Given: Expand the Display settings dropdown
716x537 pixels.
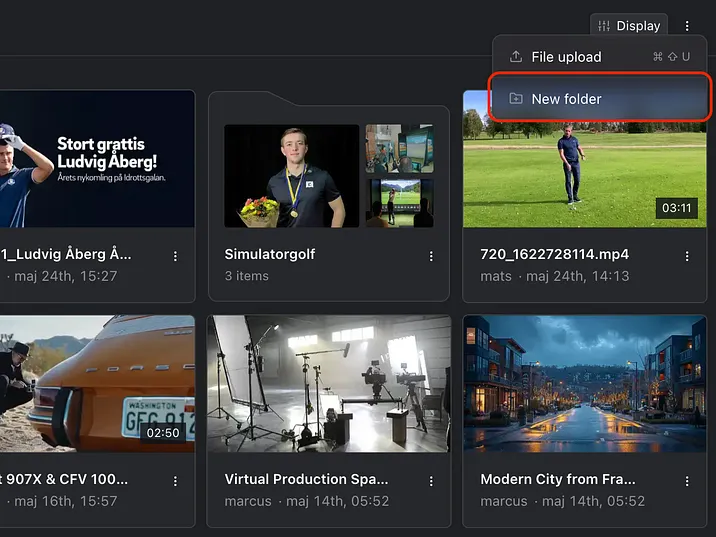Looking at the screenshot, I should 629,26.
